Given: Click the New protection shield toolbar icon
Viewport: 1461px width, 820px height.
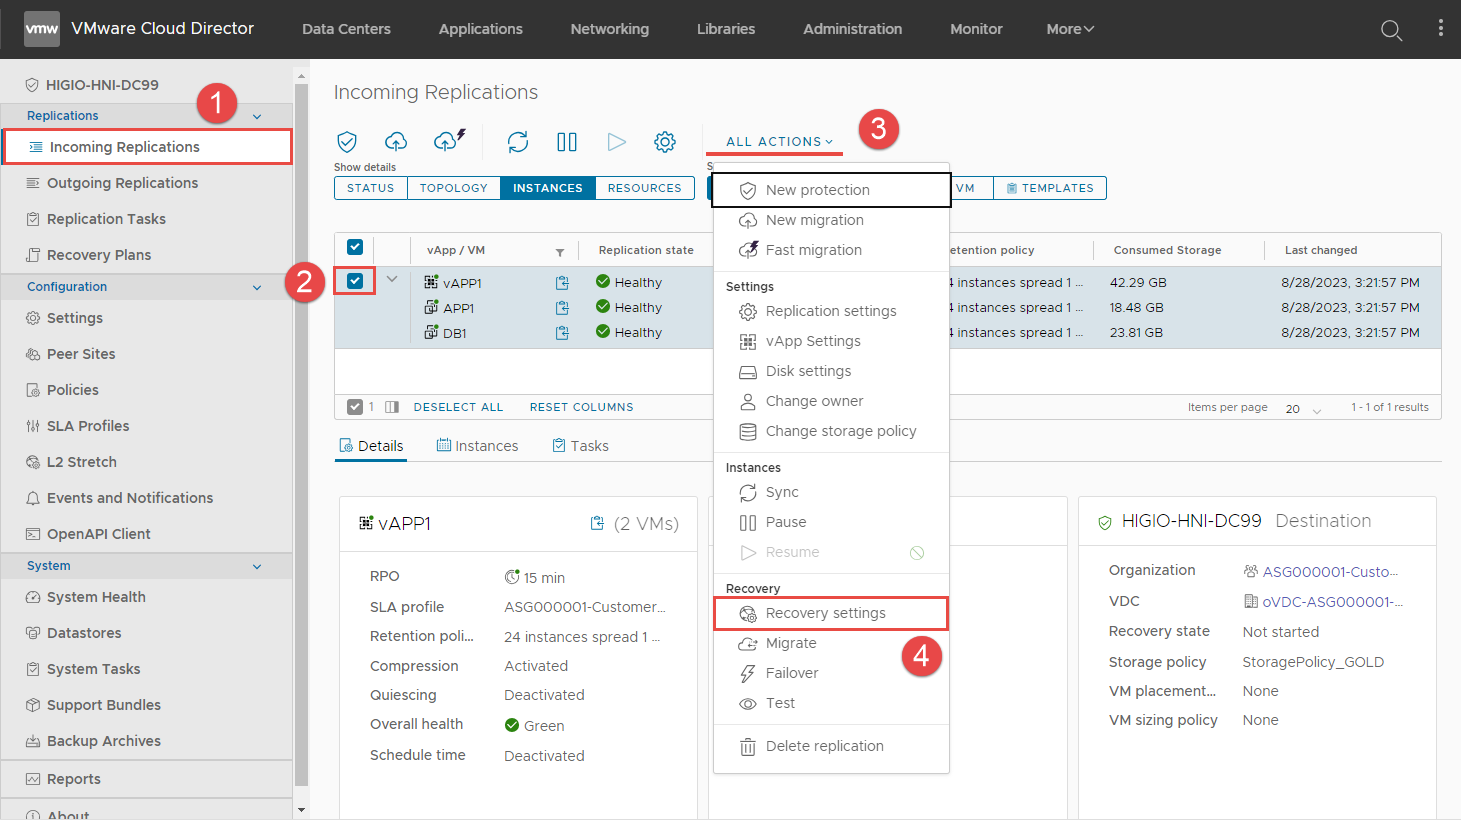Looking at the screenshot, I should [x=347, y=142].
